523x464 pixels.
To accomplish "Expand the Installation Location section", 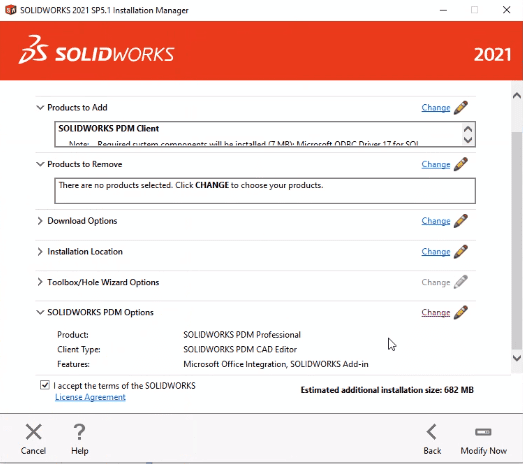I will [x=40, y=252].
